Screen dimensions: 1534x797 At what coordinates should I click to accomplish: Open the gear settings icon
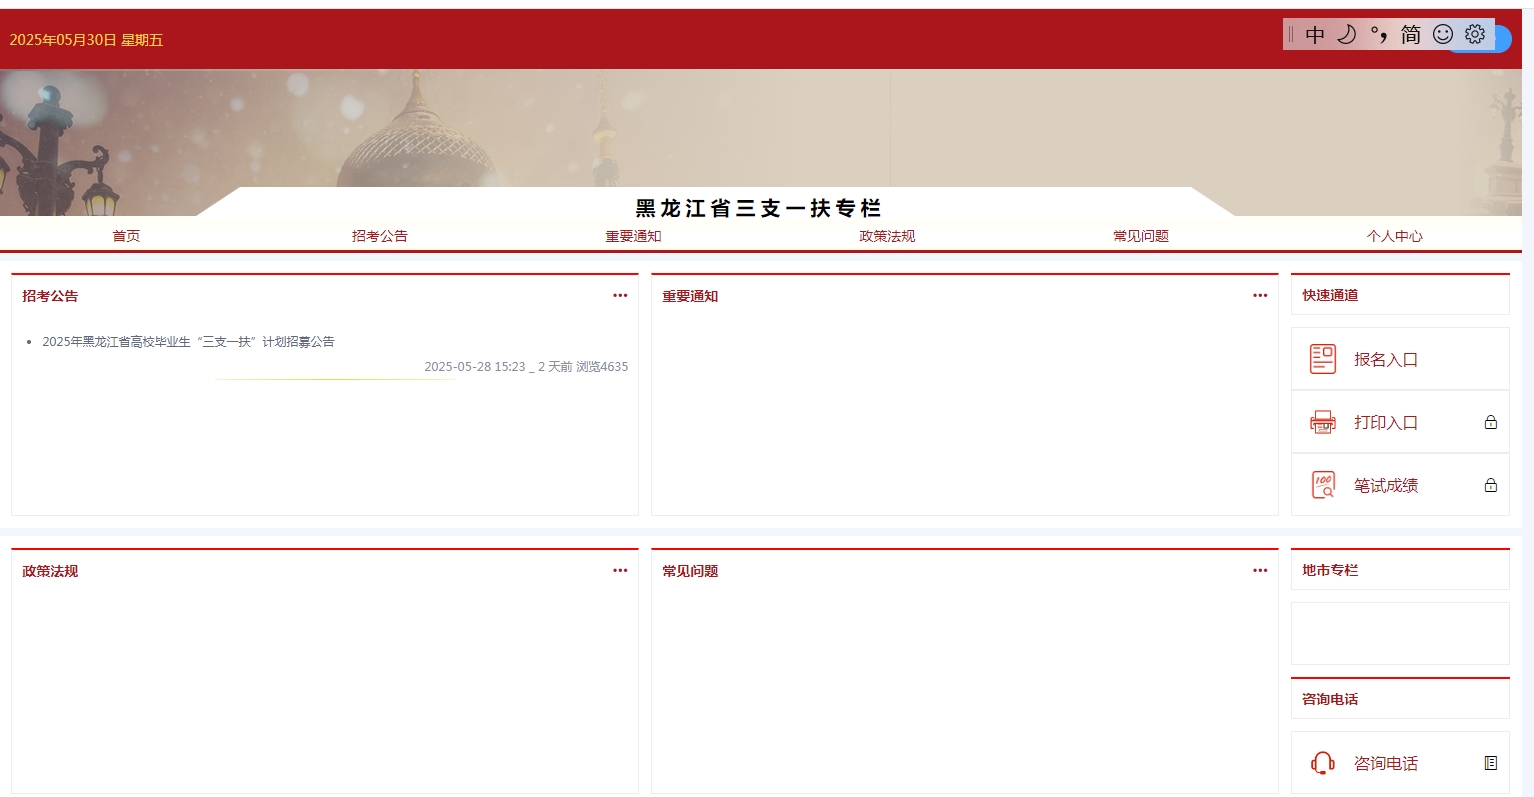pos(1475,33)
